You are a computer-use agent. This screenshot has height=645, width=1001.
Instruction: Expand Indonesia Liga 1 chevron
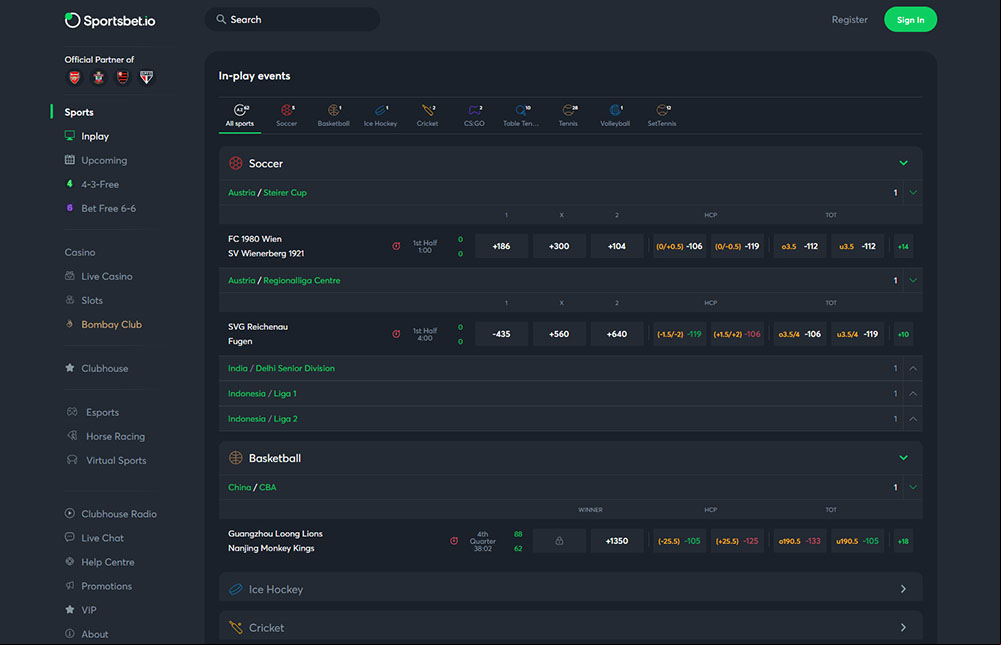click(913, 393)
